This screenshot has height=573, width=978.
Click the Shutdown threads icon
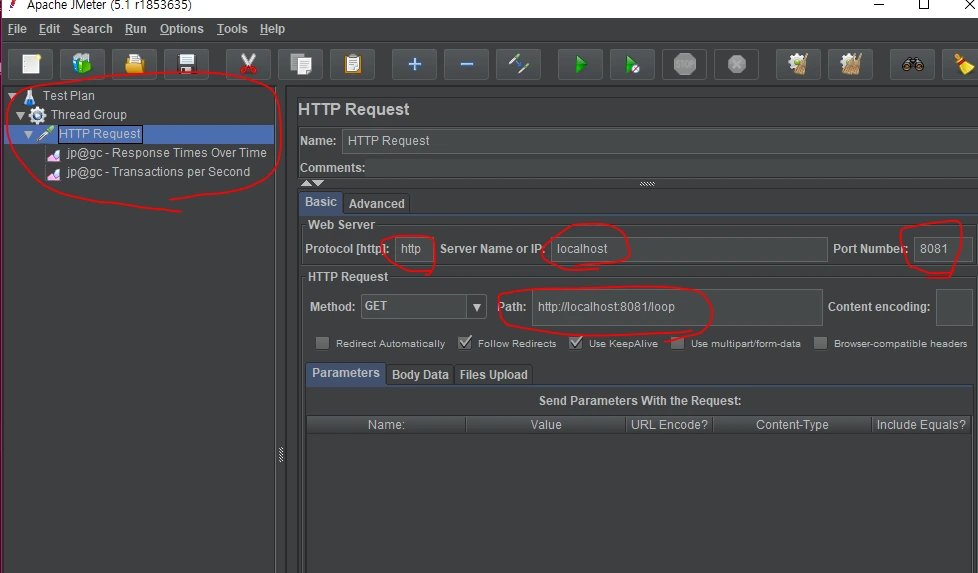tap(737, 64)
